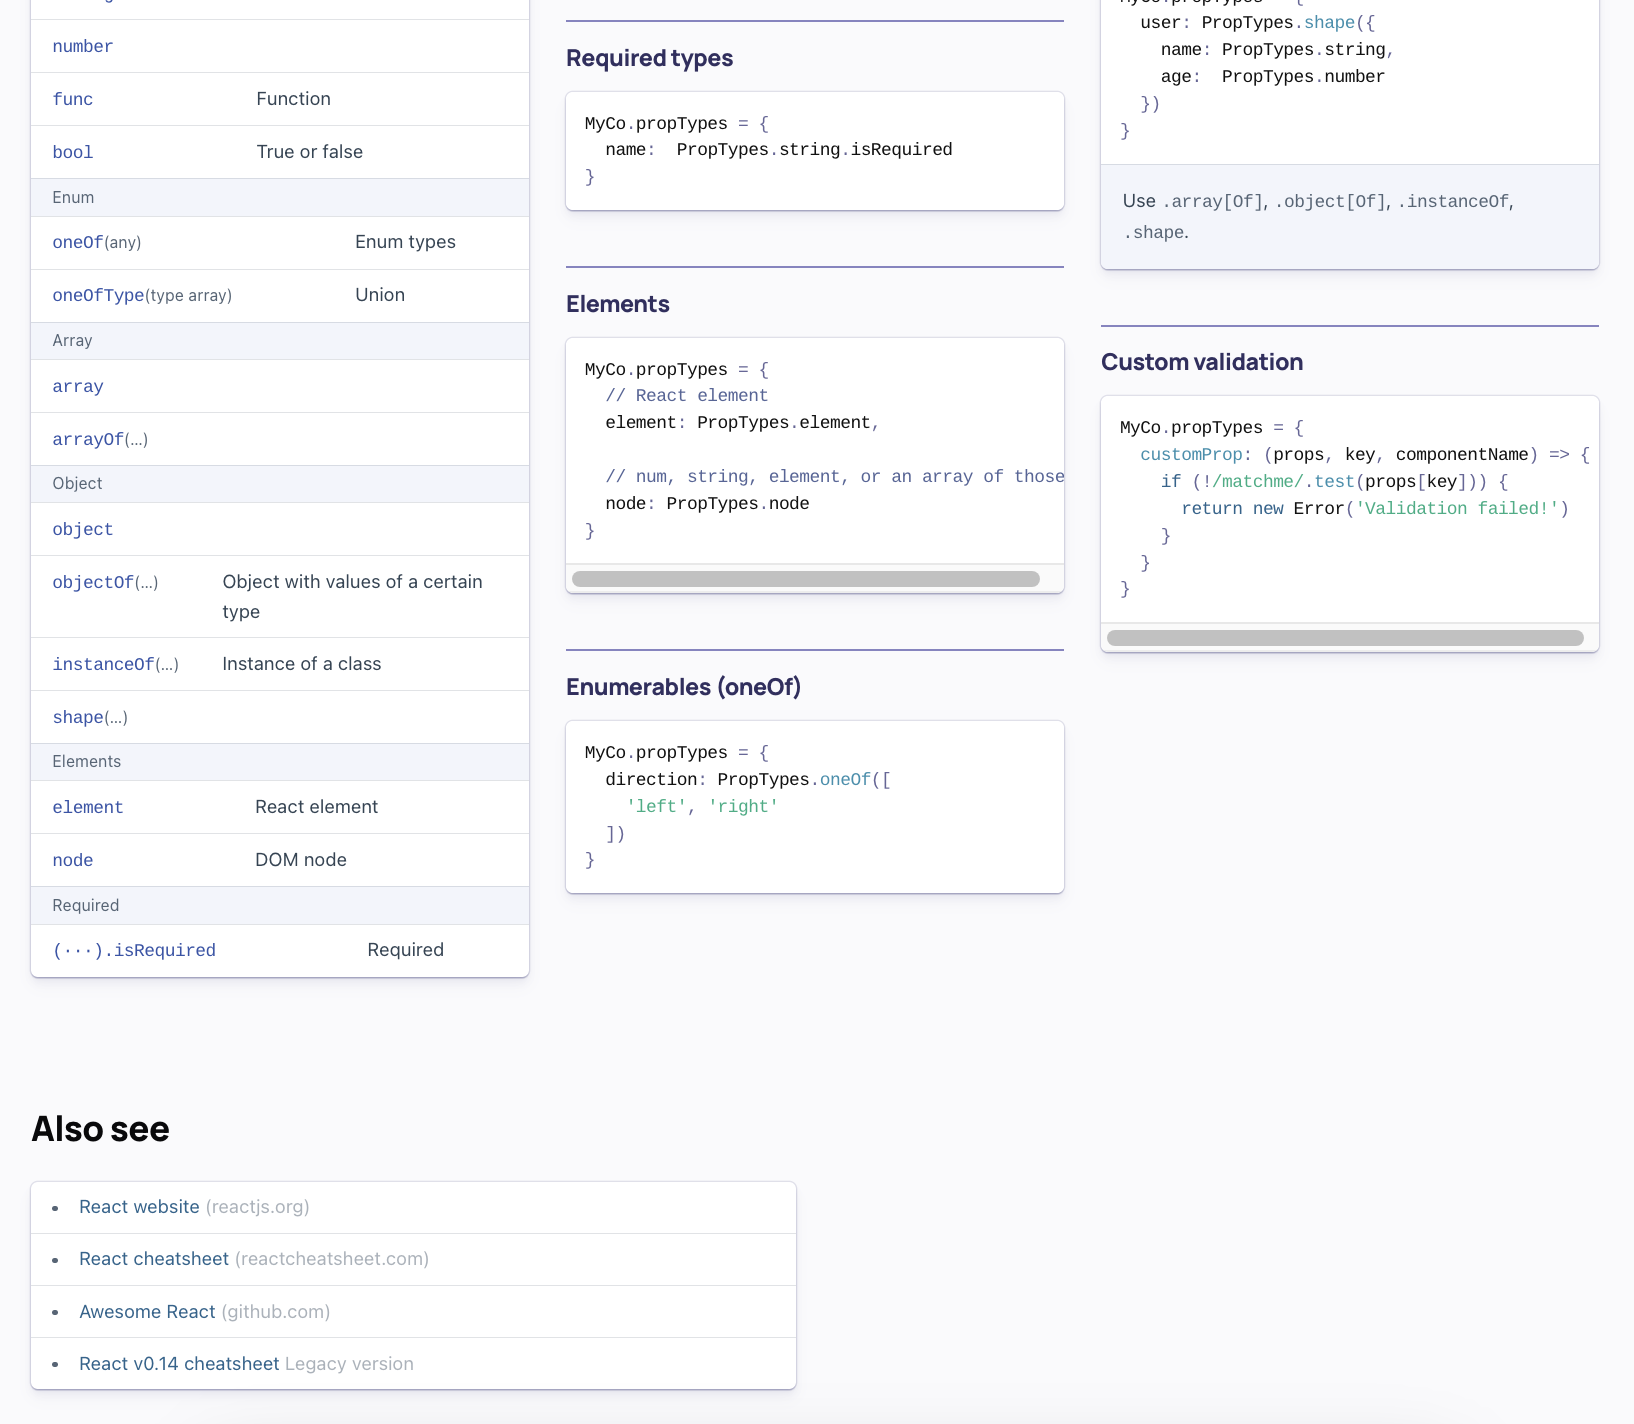Click the 'node' type entry
Image resolution: width=1634 pixels, height=1424 pixels.
click(73, 861)
